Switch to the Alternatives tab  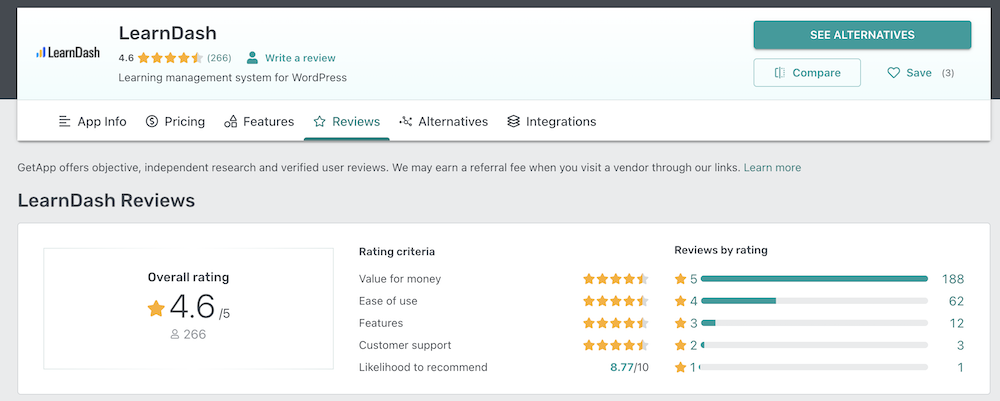(x=443, y=122)
